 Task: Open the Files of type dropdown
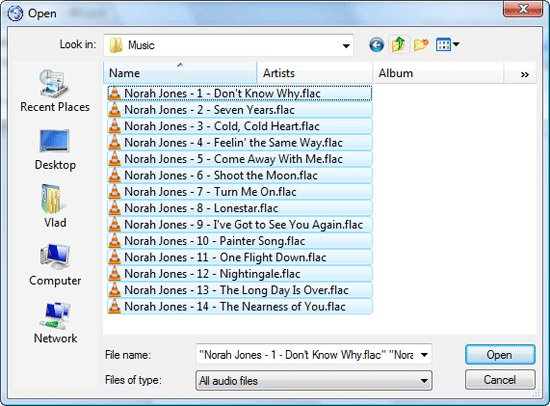pos(314,380)
